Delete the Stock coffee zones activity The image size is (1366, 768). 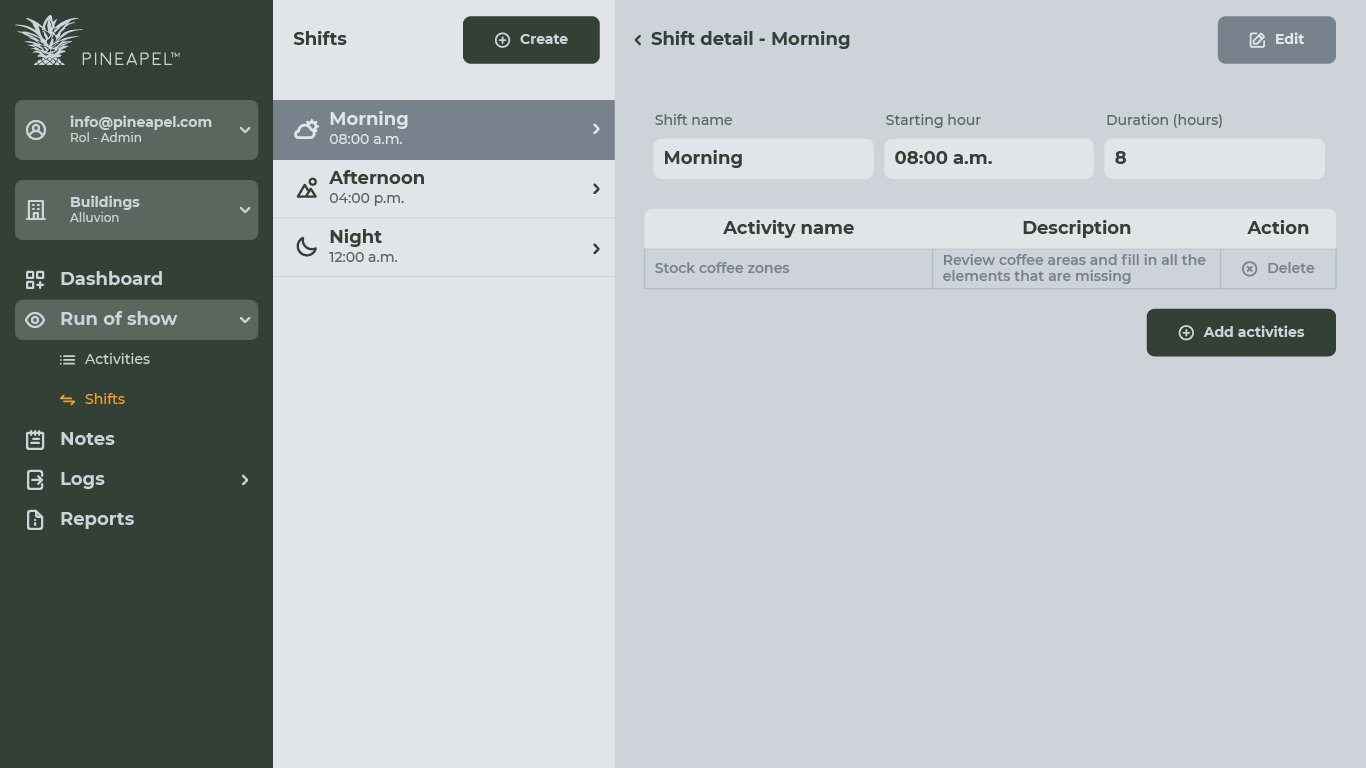[1278, 269]
